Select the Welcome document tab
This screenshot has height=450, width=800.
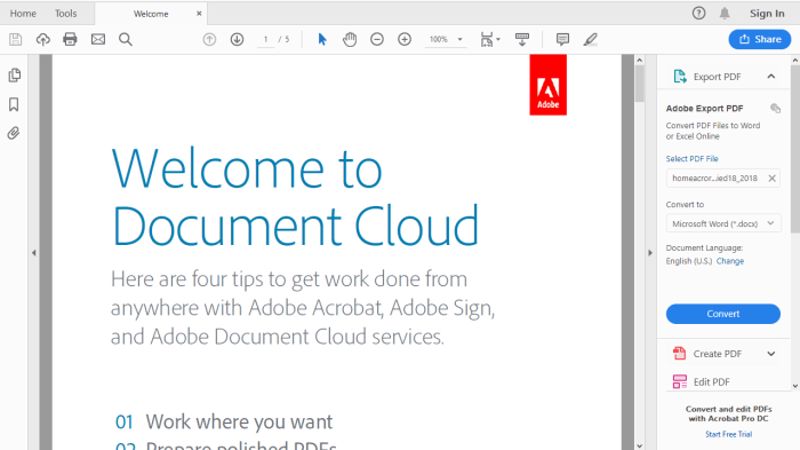[151, 14]
